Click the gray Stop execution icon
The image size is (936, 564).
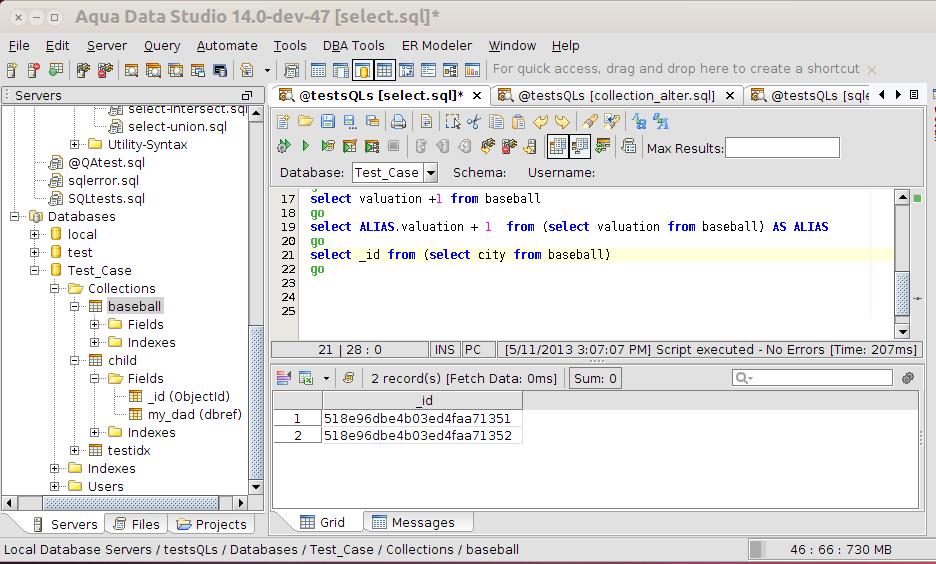pos(393,146)
